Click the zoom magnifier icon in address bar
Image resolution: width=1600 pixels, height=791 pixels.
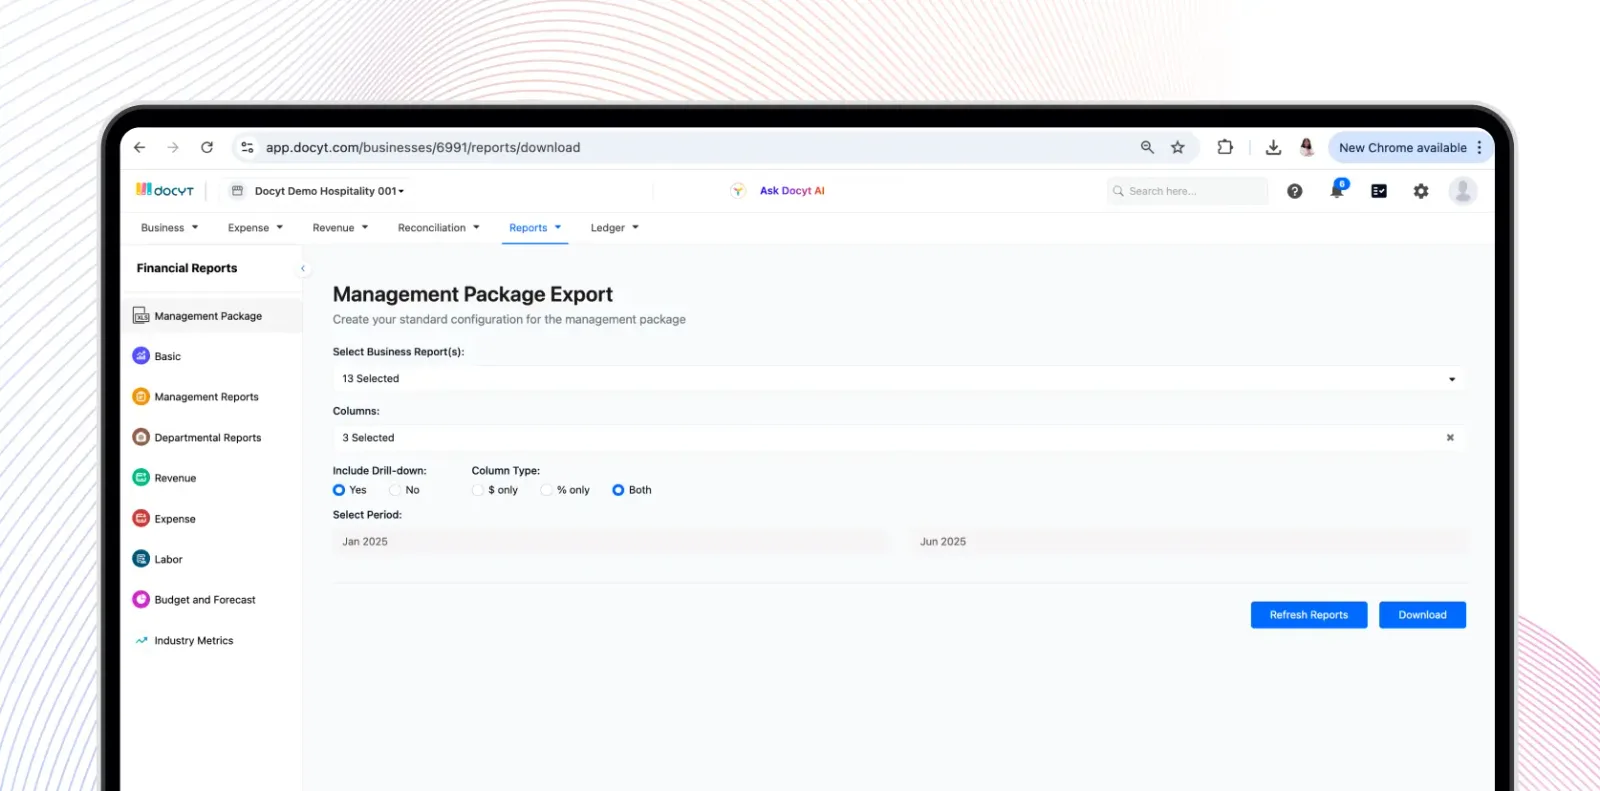[1147, 147]
